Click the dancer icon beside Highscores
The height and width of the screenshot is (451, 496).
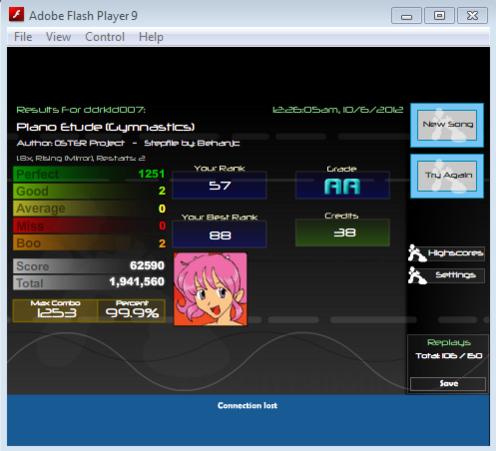pyautogui.click(x=417, y=253)
